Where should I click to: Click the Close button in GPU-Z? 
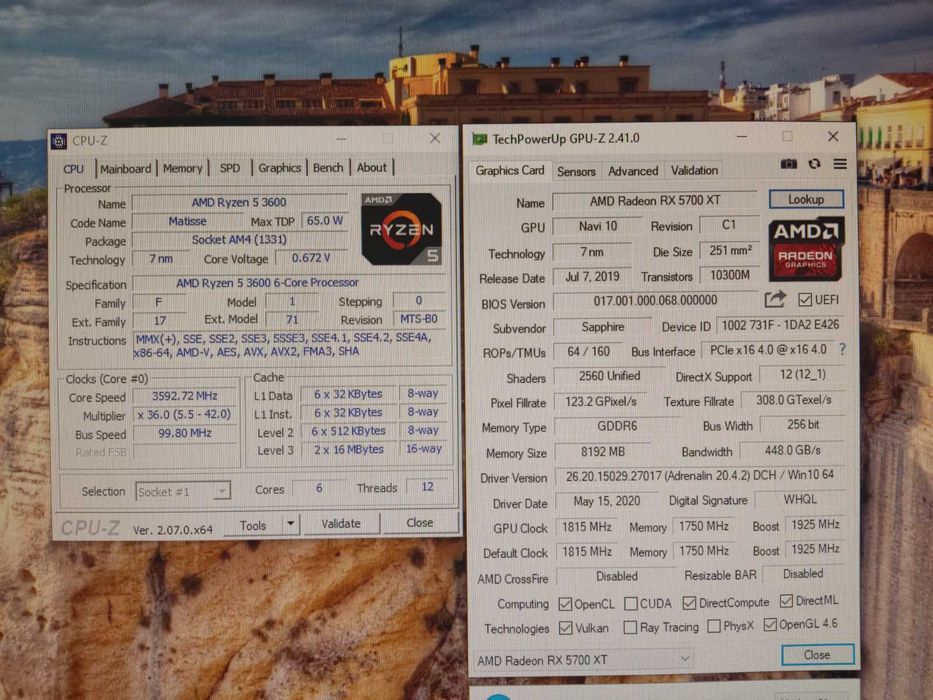pyautogui.click(x=818, y=655)
